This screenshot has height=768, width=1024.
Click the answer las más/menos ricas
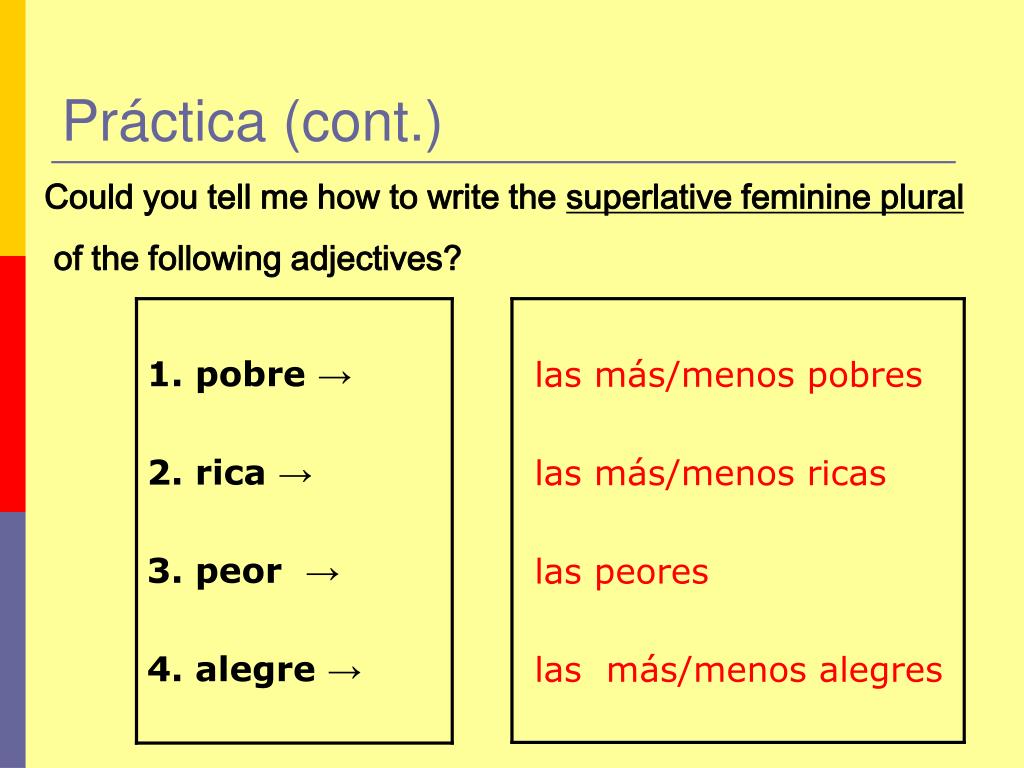[x=711, y=473]
